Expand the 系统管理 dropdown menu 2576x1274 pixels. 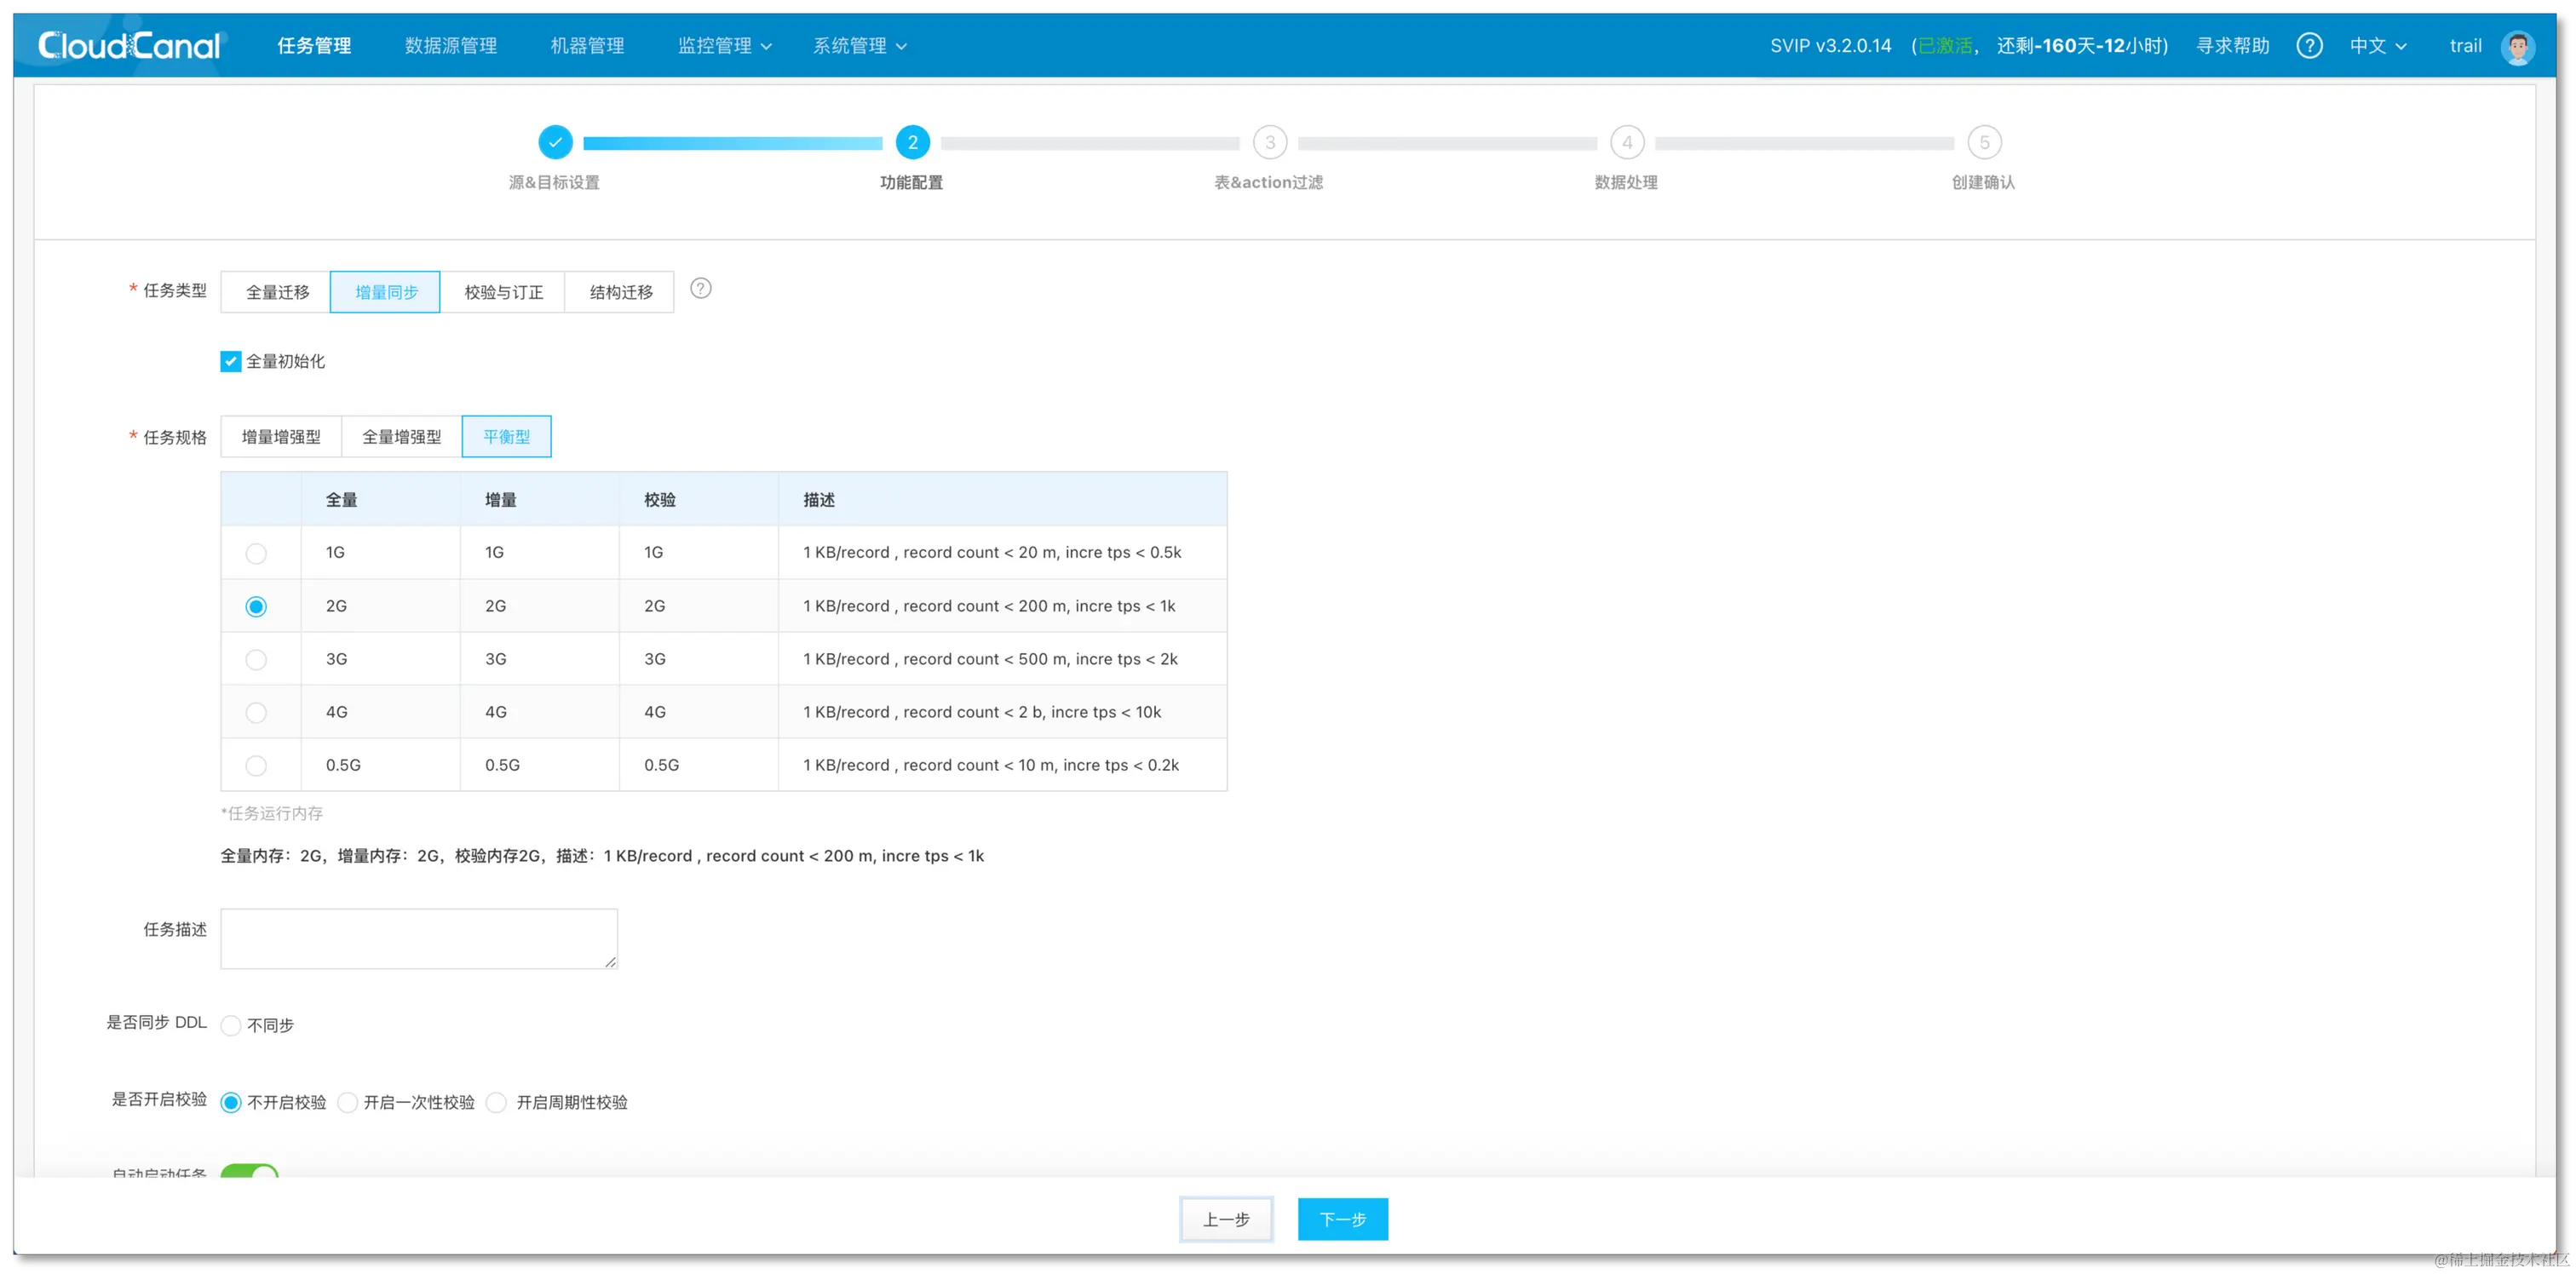859,46
